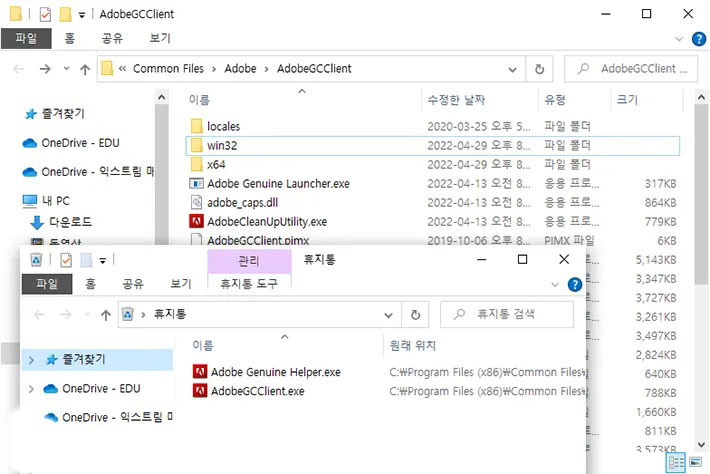Select AdobeCleanUpUtility.exe red Adobe icon
The height and width of the screenshot is (474, 710).
[x=196, y=221]
